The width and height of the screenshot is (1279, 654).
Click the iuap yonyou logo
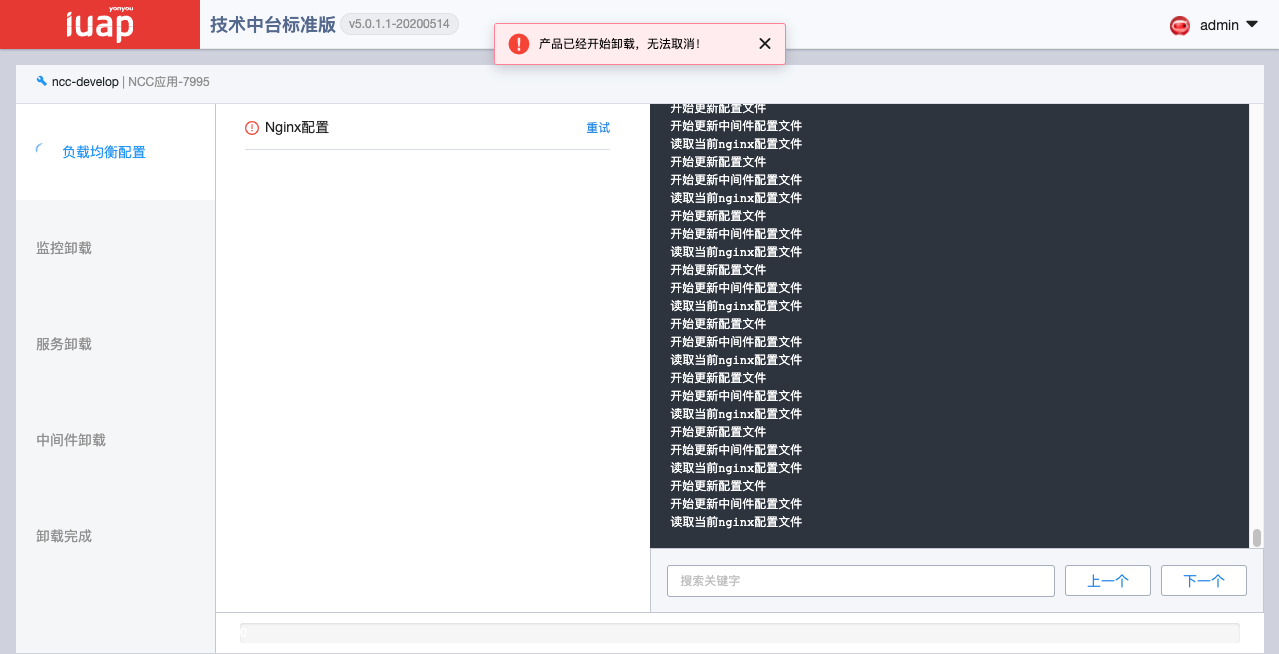tap(99, 25)
